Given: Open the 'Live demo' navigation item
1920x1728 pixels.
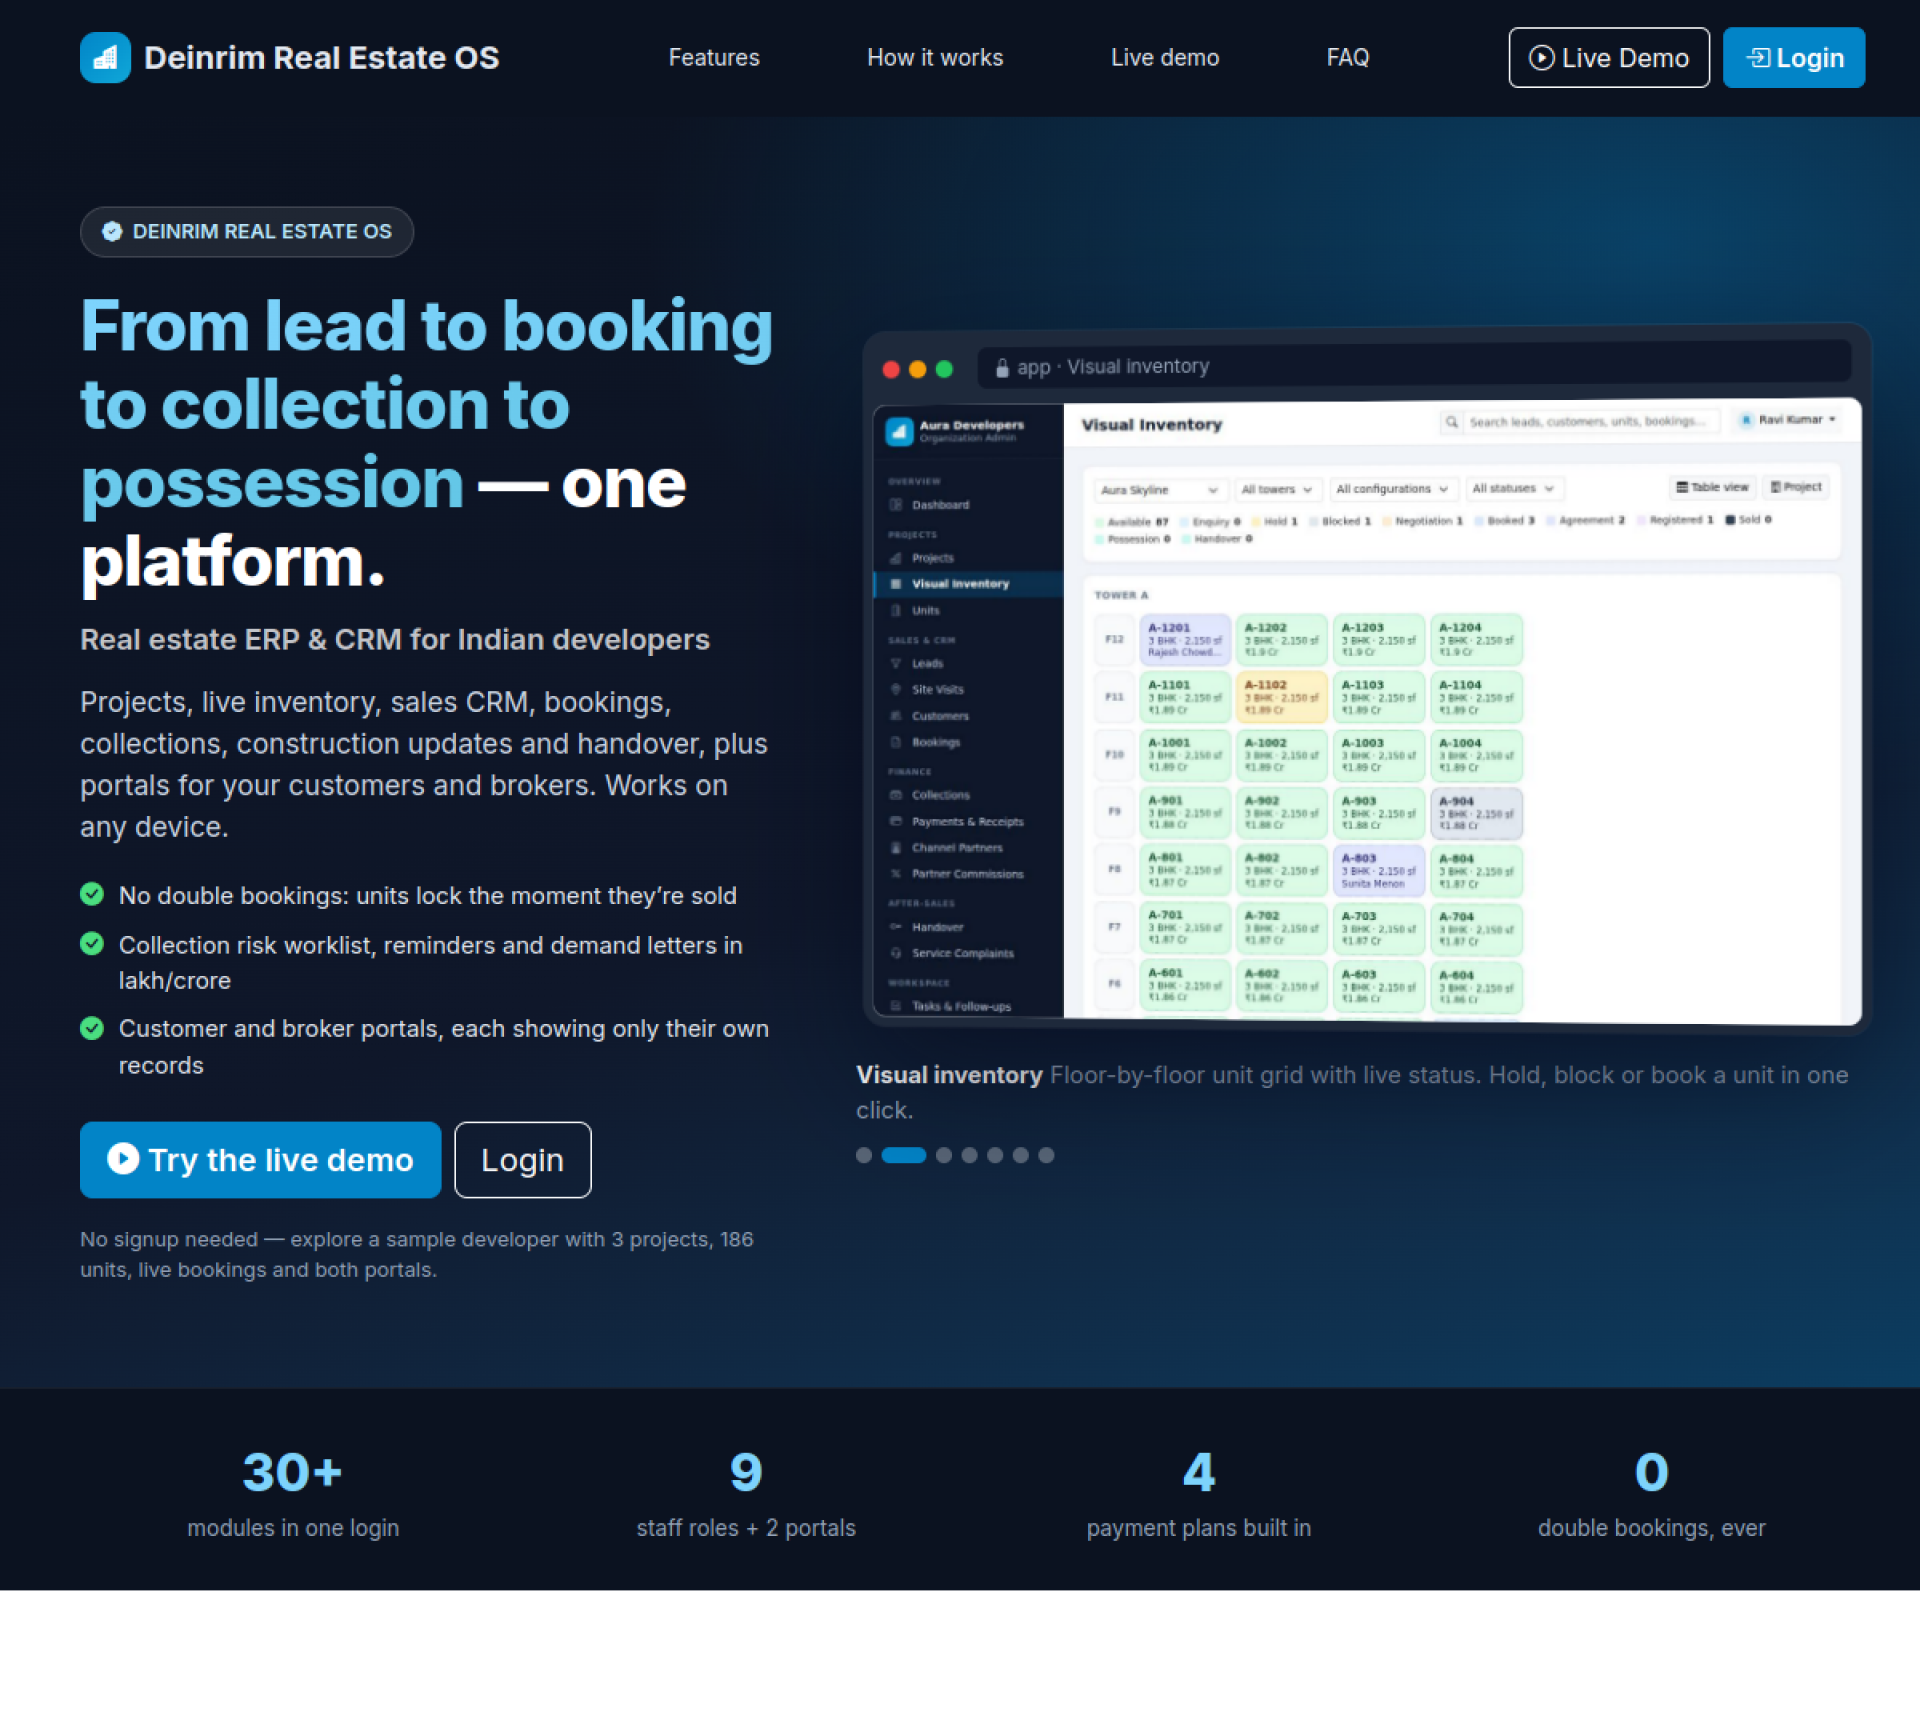Looking at the screenshot, I should 1165,58.
